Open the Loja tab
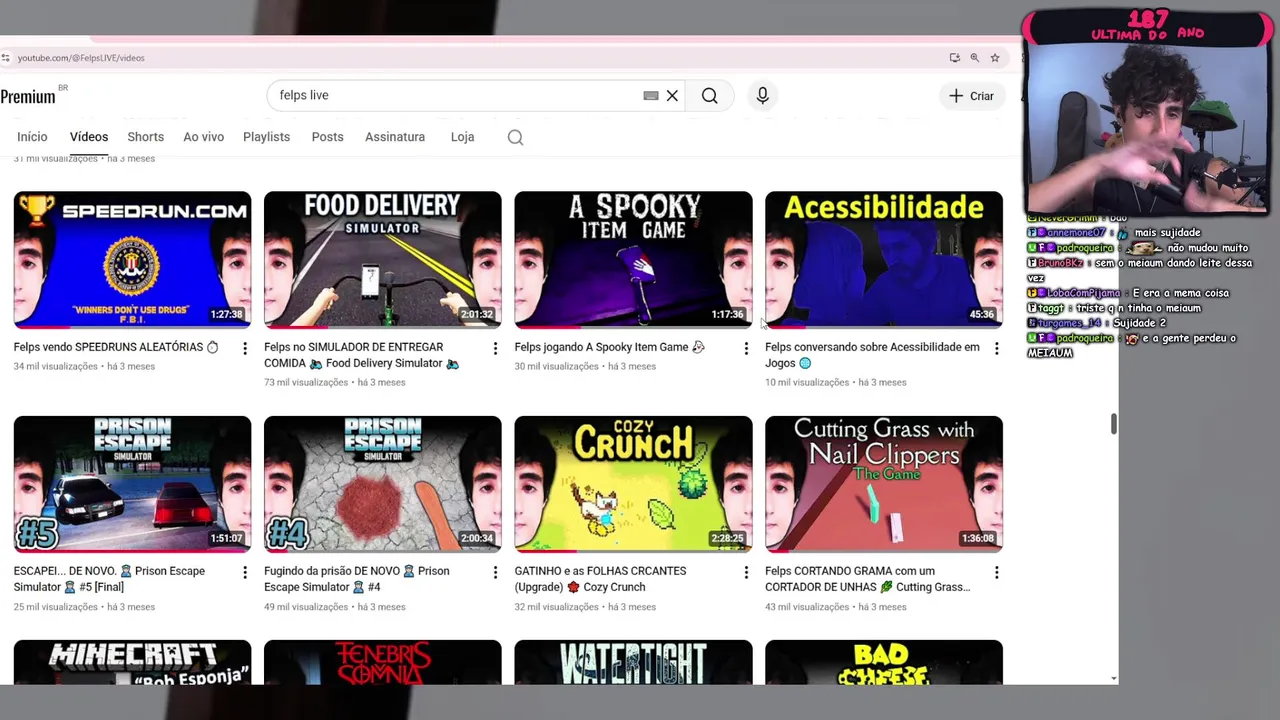1280x720 pixels. pos(462,137)
